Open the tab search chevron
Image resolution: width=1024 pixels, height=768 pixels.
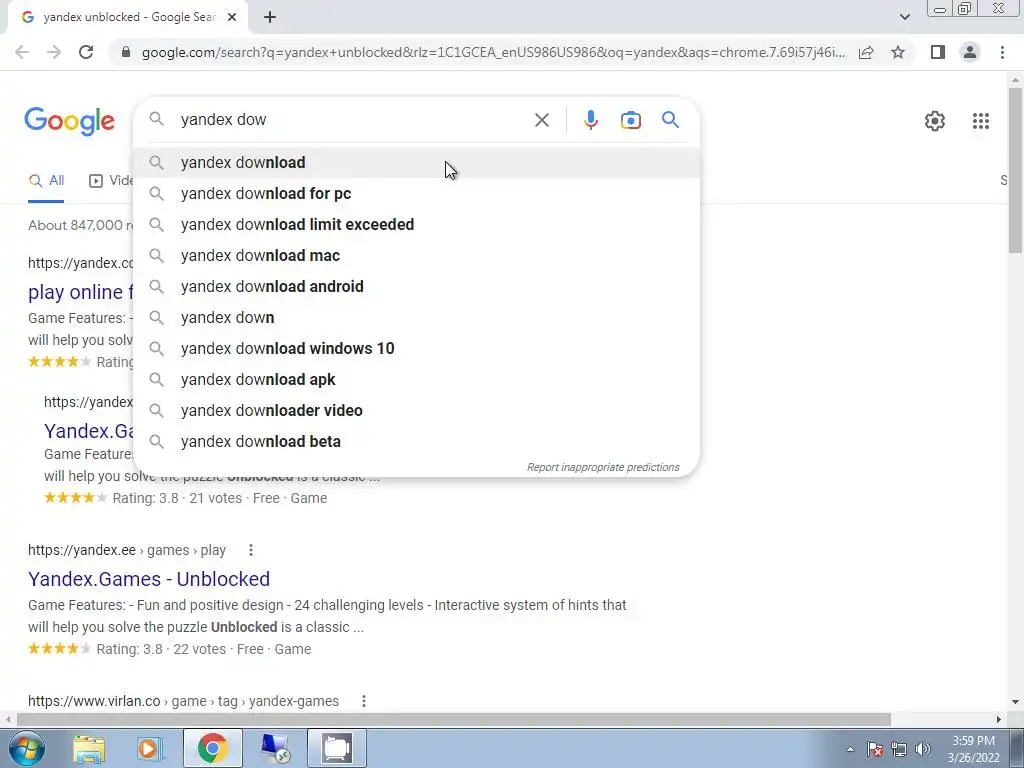click(904, 17)
